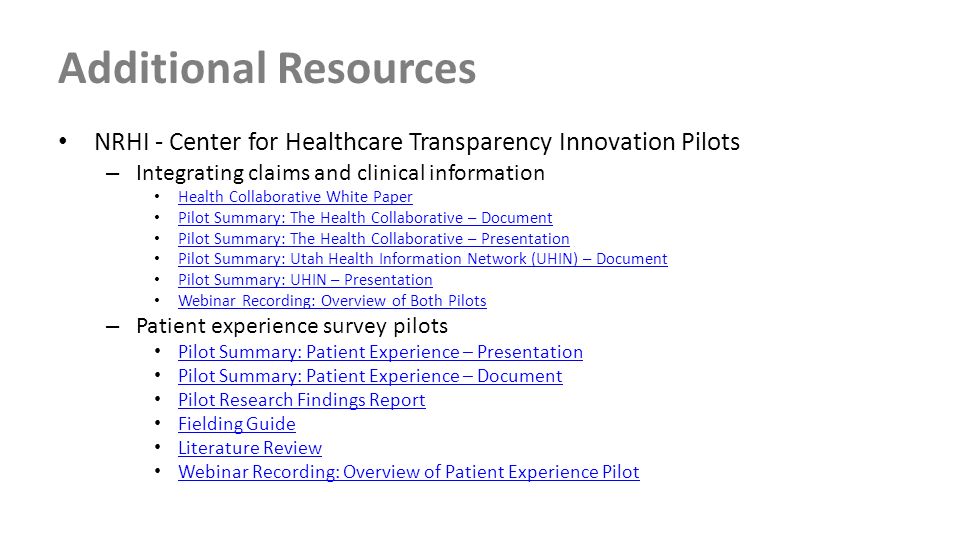Open the Health Collaborative White Paper link
Image resolution: width=960 pixels, height=540 pixels.
pos(295,197)
